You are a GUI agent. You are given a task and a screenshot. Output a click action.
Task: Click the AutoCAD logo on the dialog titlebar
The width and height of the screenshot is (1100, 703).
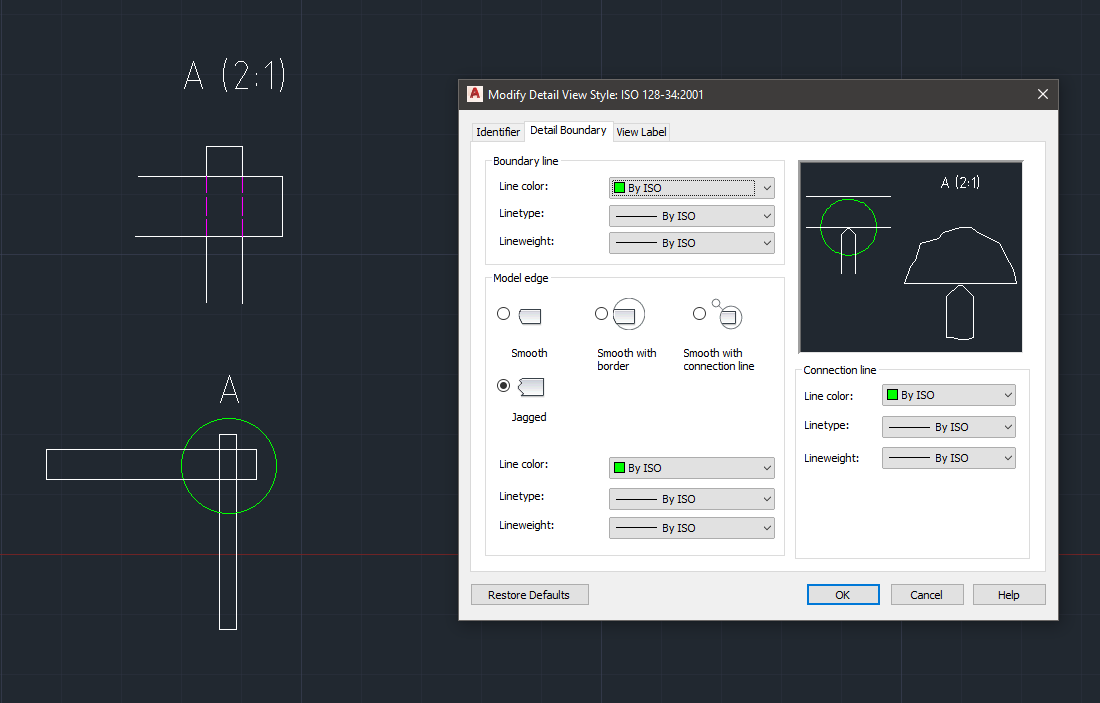click(x=473, y=94)
